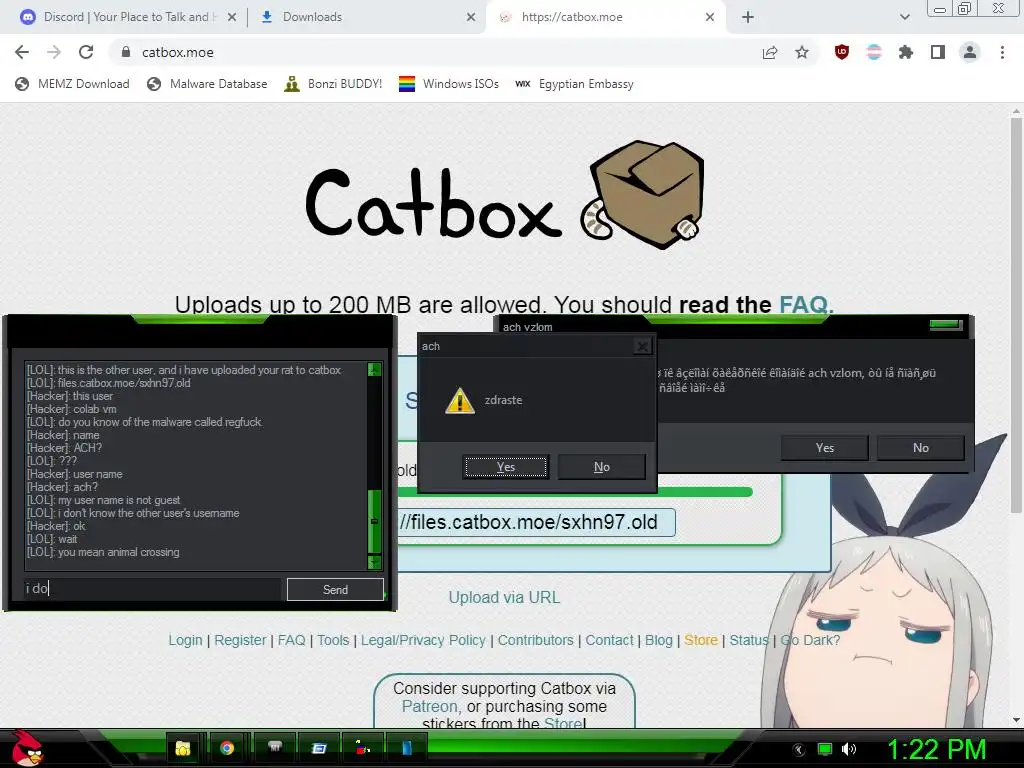This screenshot has width=1024, height=768.
Task: Open the footer FAQ link
Action: tap(291, 640)
